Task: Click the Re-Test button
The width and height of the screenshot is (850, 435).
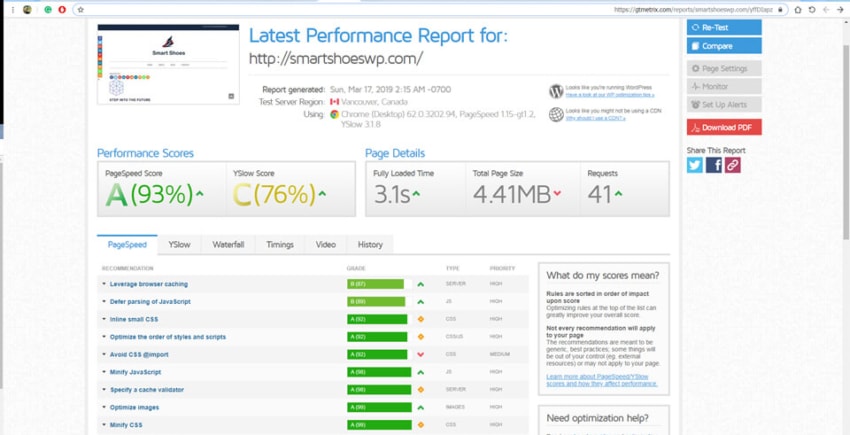Action: [x=724, y=27]
